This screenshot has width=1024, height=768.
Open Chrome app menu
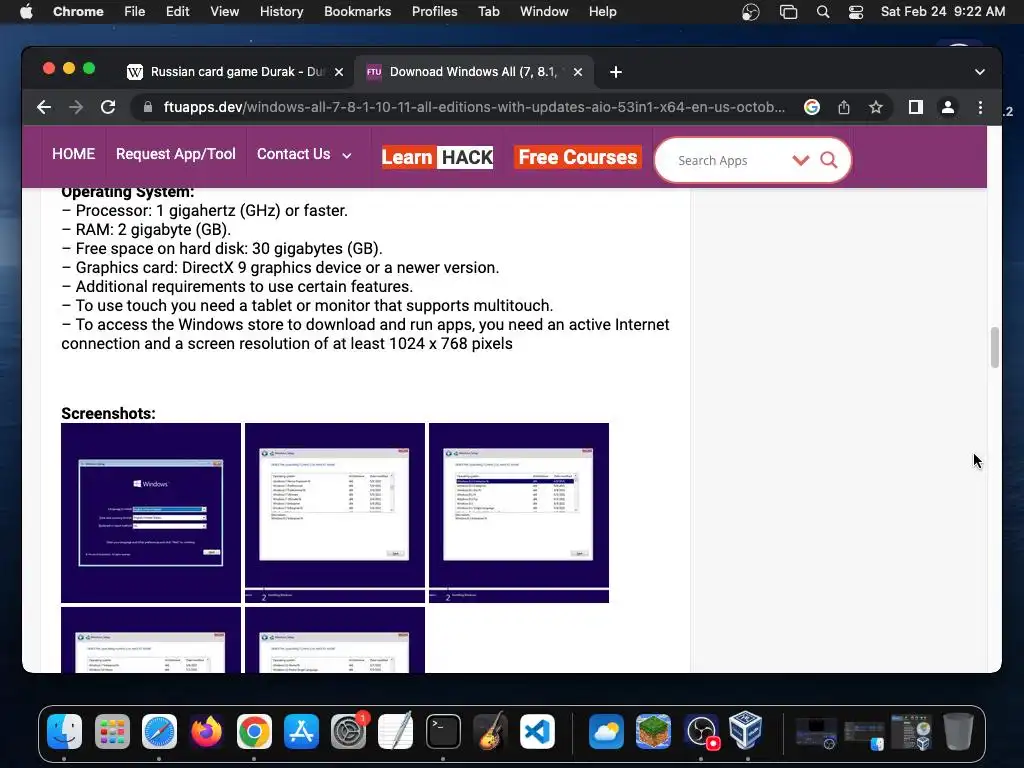(x=78, y=12)
